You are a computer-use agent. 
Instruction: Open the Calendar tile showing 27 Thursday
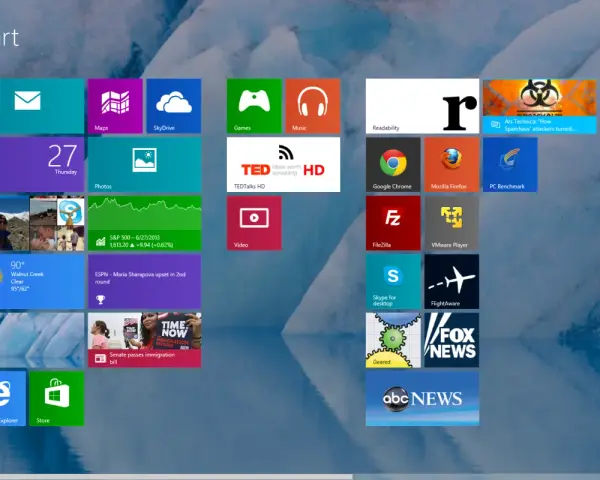42,165
